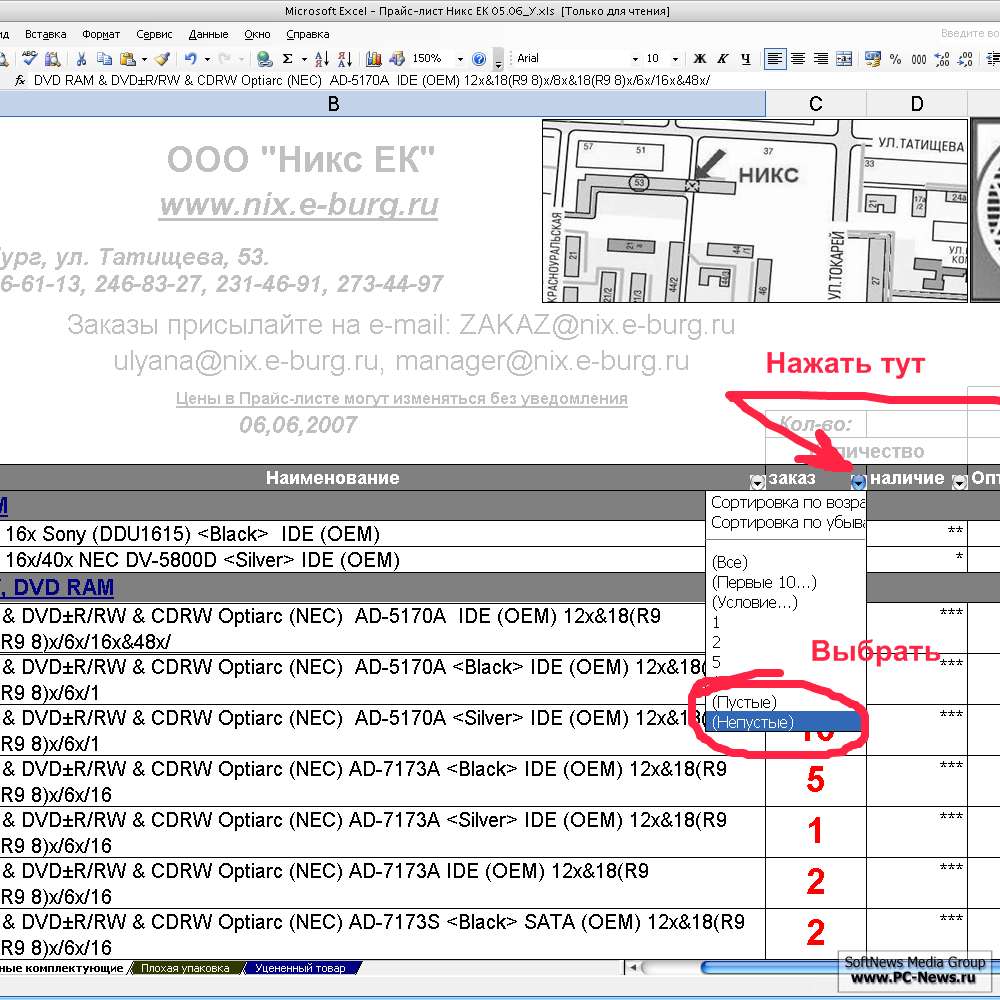Apply currency number format
Viewport: 1000px width, 1000px height.
[872, 59]
